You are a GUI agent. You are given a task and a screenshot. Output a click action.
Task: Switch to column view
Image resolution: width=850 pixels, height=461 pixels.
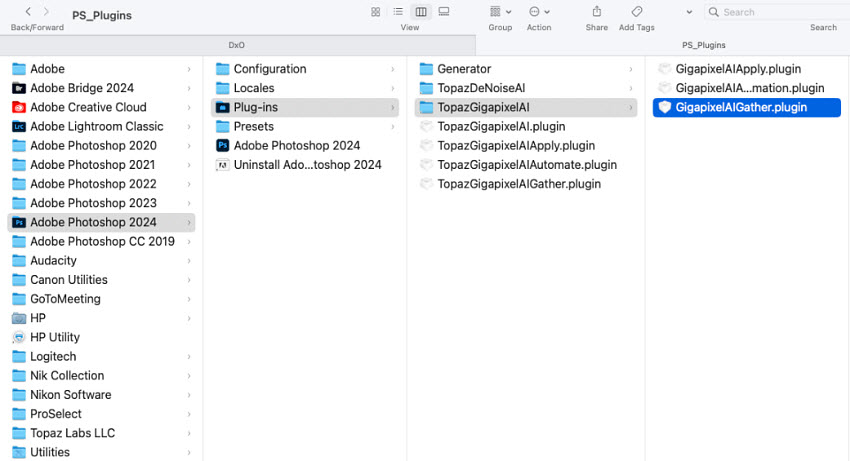421,12
